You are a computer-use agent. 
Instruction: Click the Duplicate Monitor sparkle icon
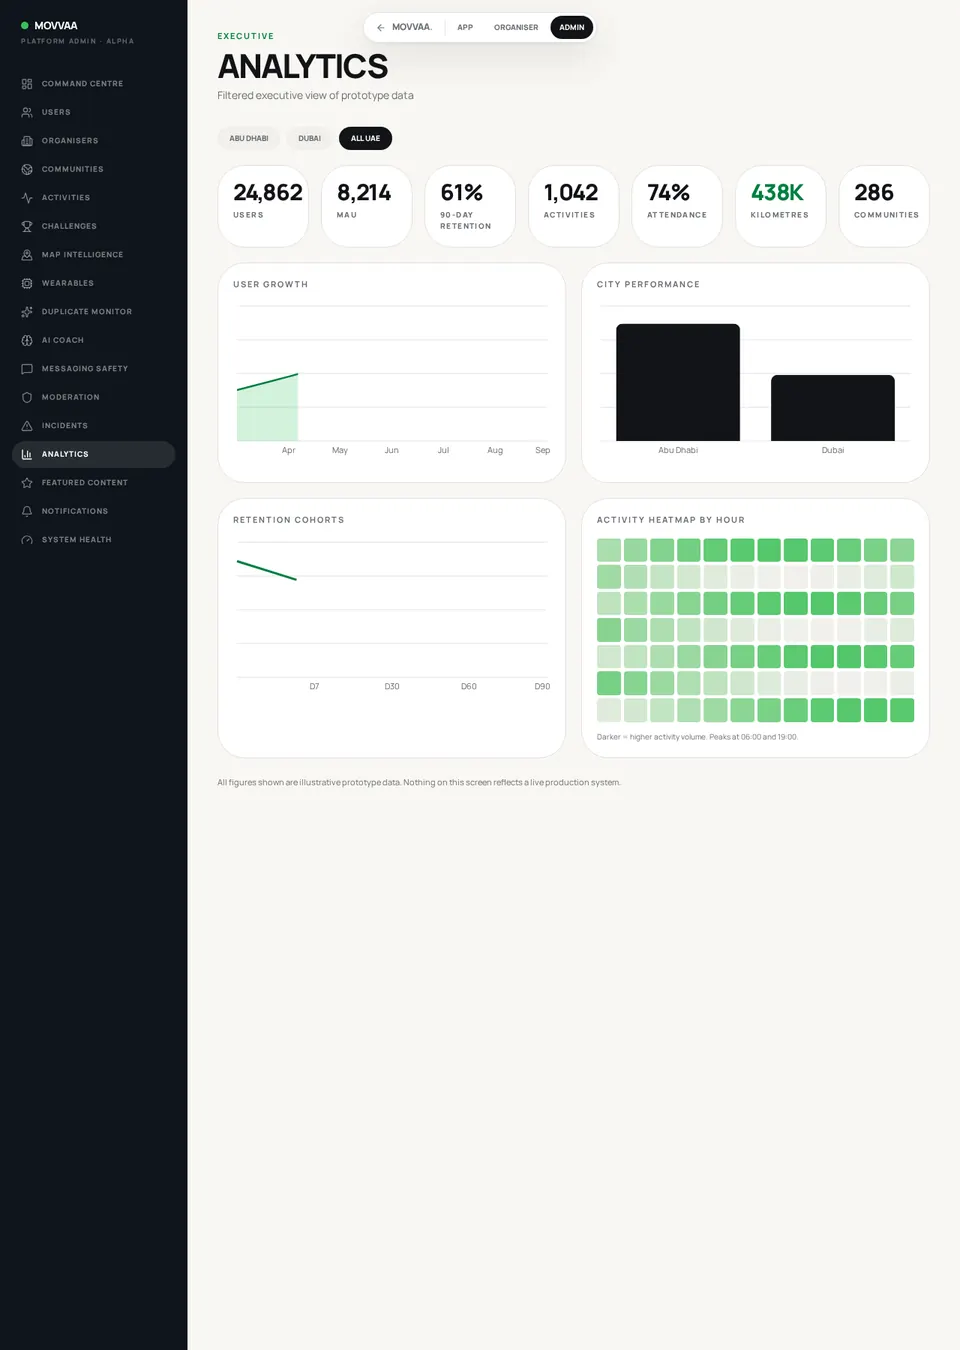point(27,312)
